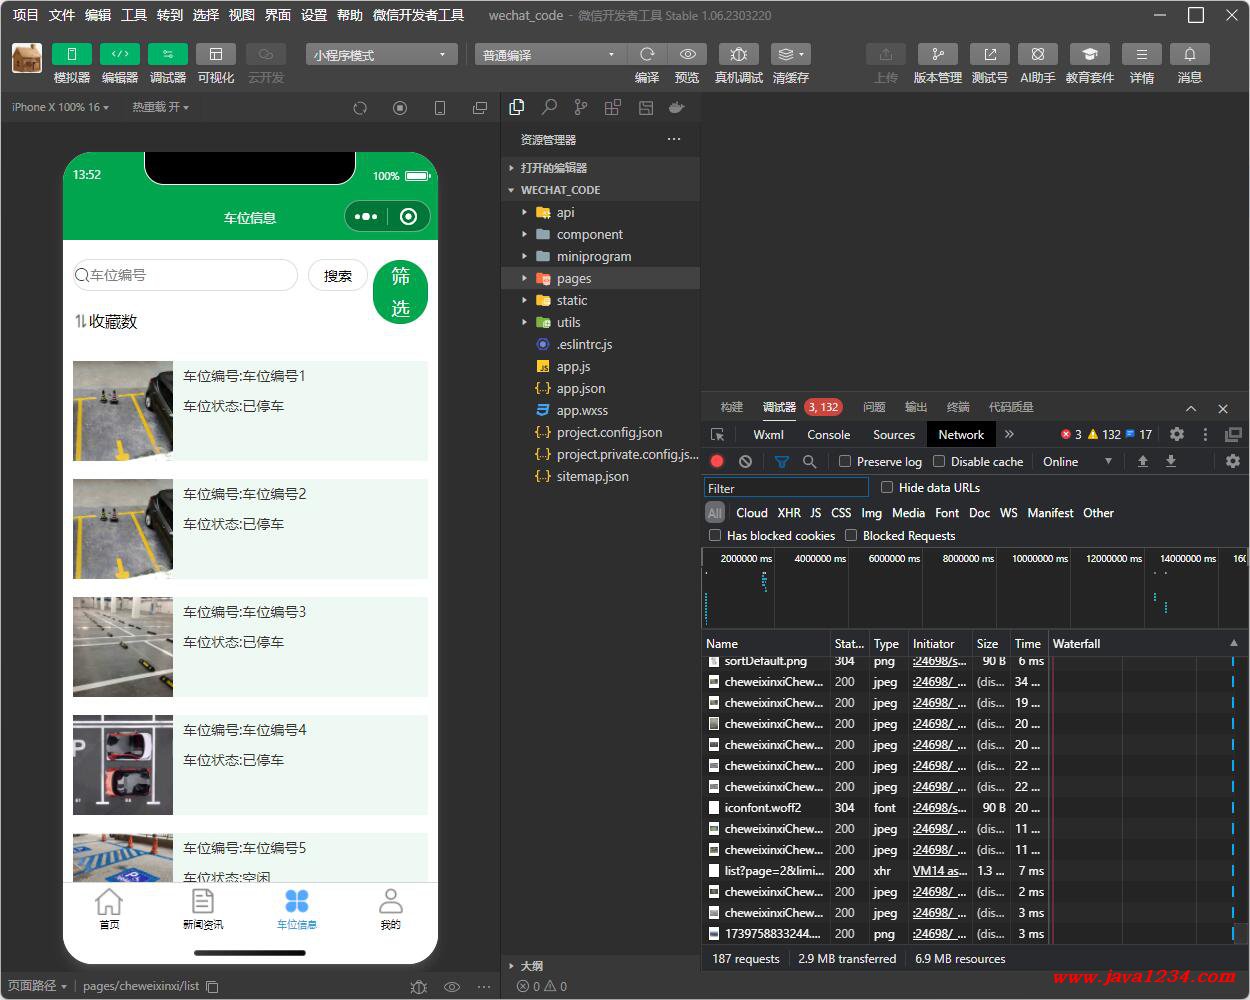This screenshot has width=1250, height=1000.
Task: Open the search icon in explorer sidebar
Action: pyautogui.click(x=549, y=107)
